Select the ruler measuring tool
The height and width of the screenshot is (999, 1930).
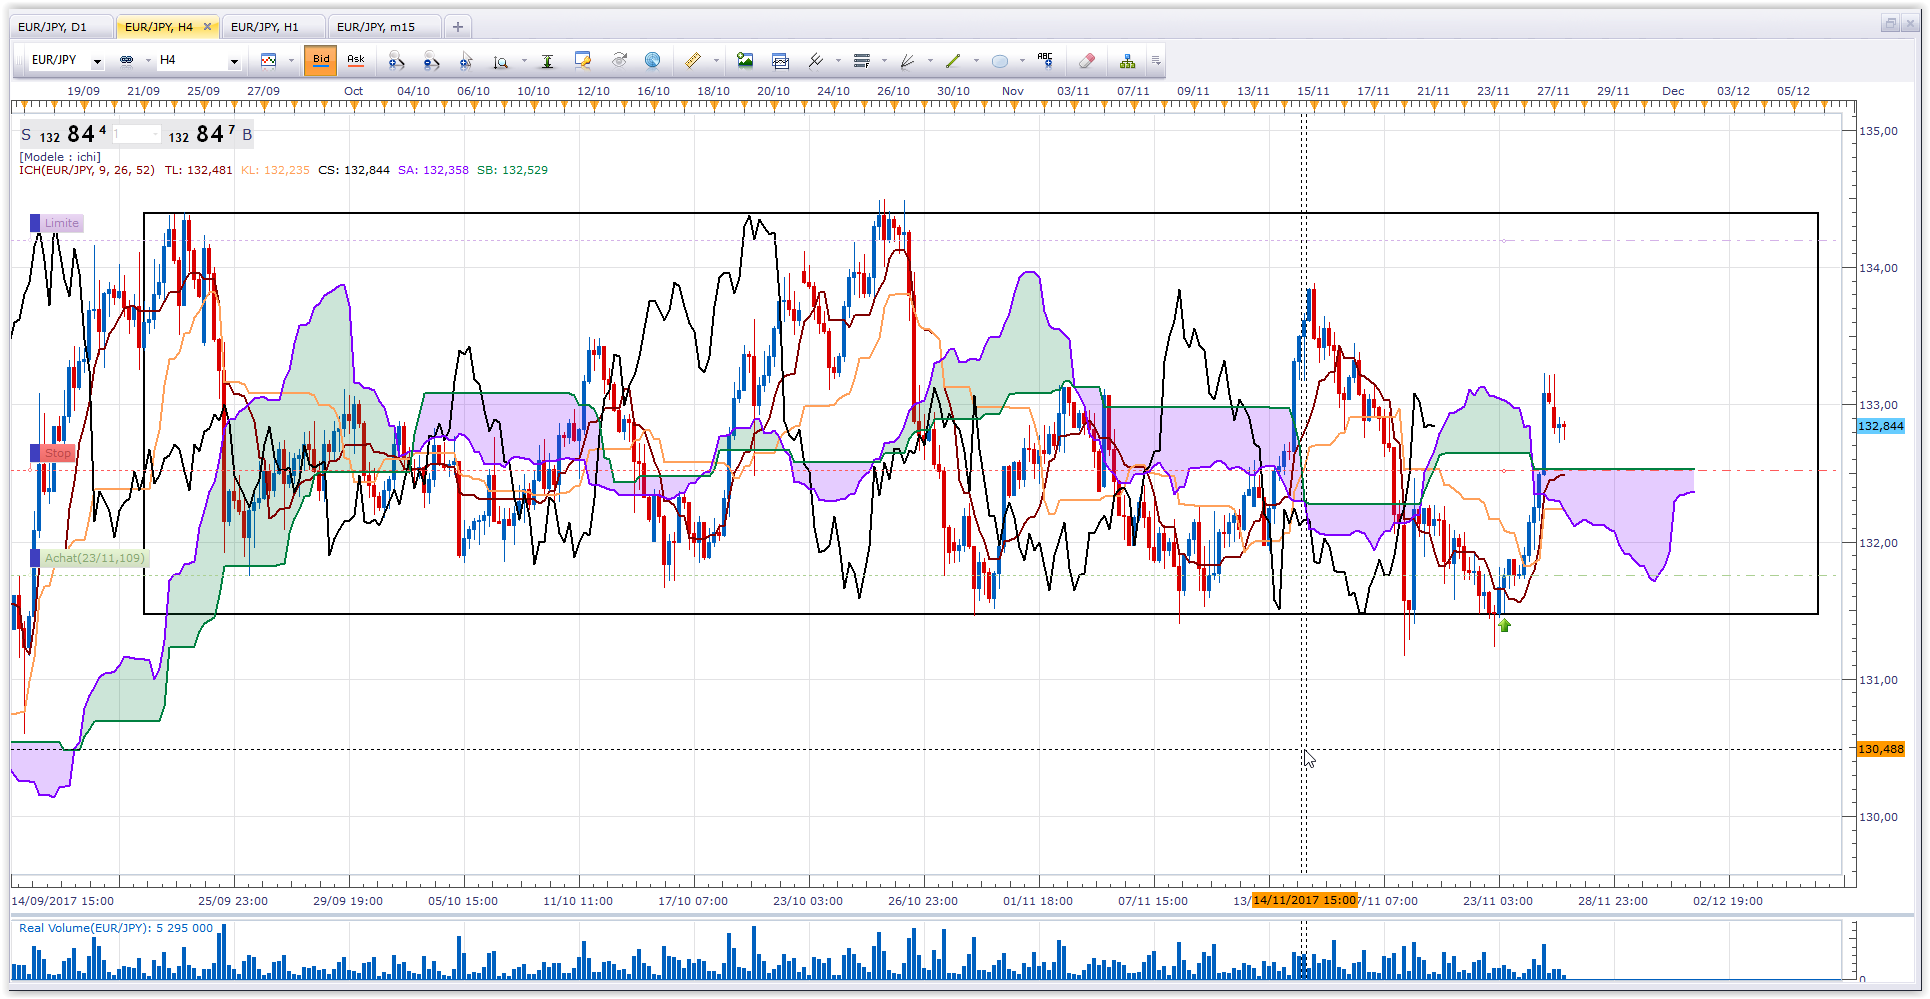(692, 61)
